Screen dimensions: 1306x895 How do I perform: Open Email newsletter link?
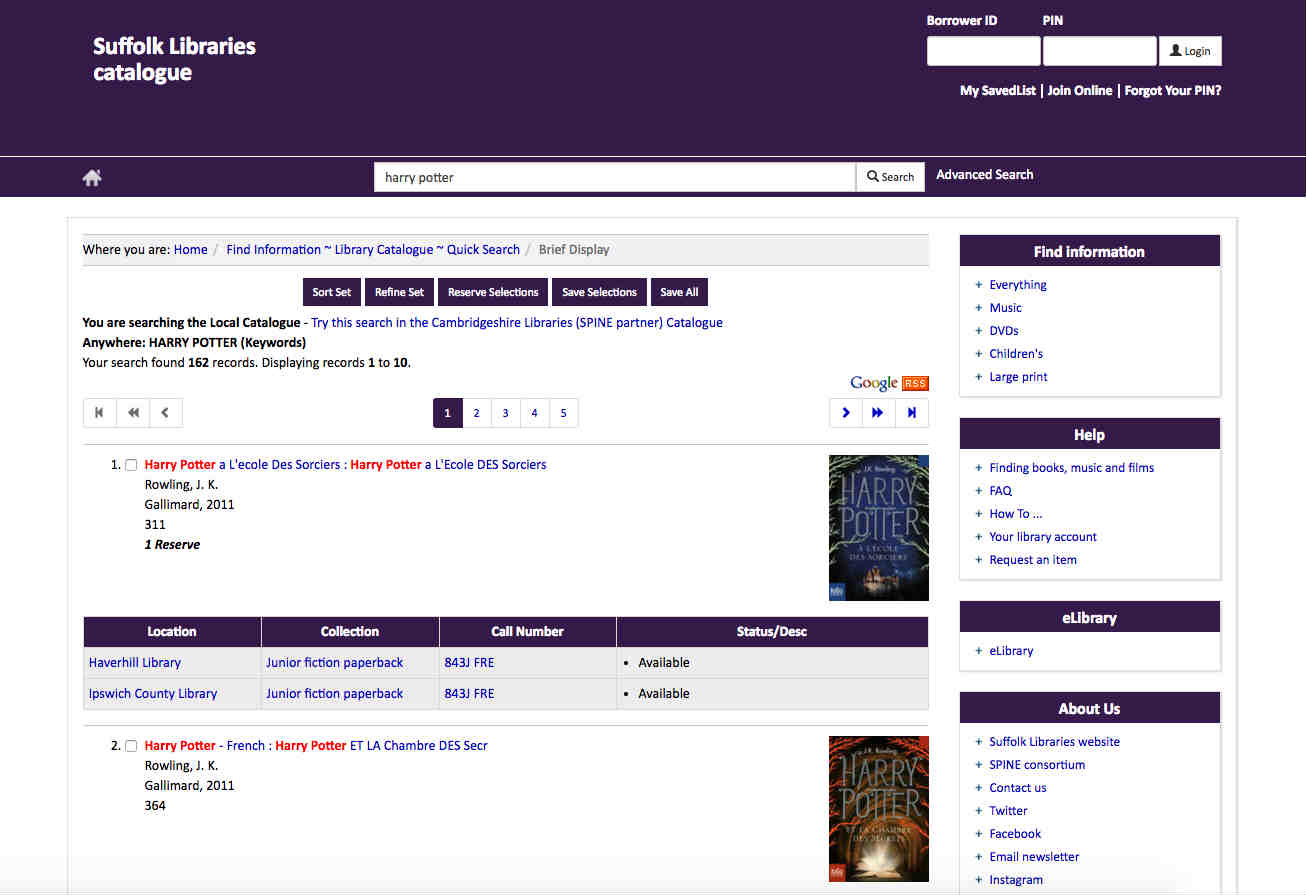pos(1034,857)
